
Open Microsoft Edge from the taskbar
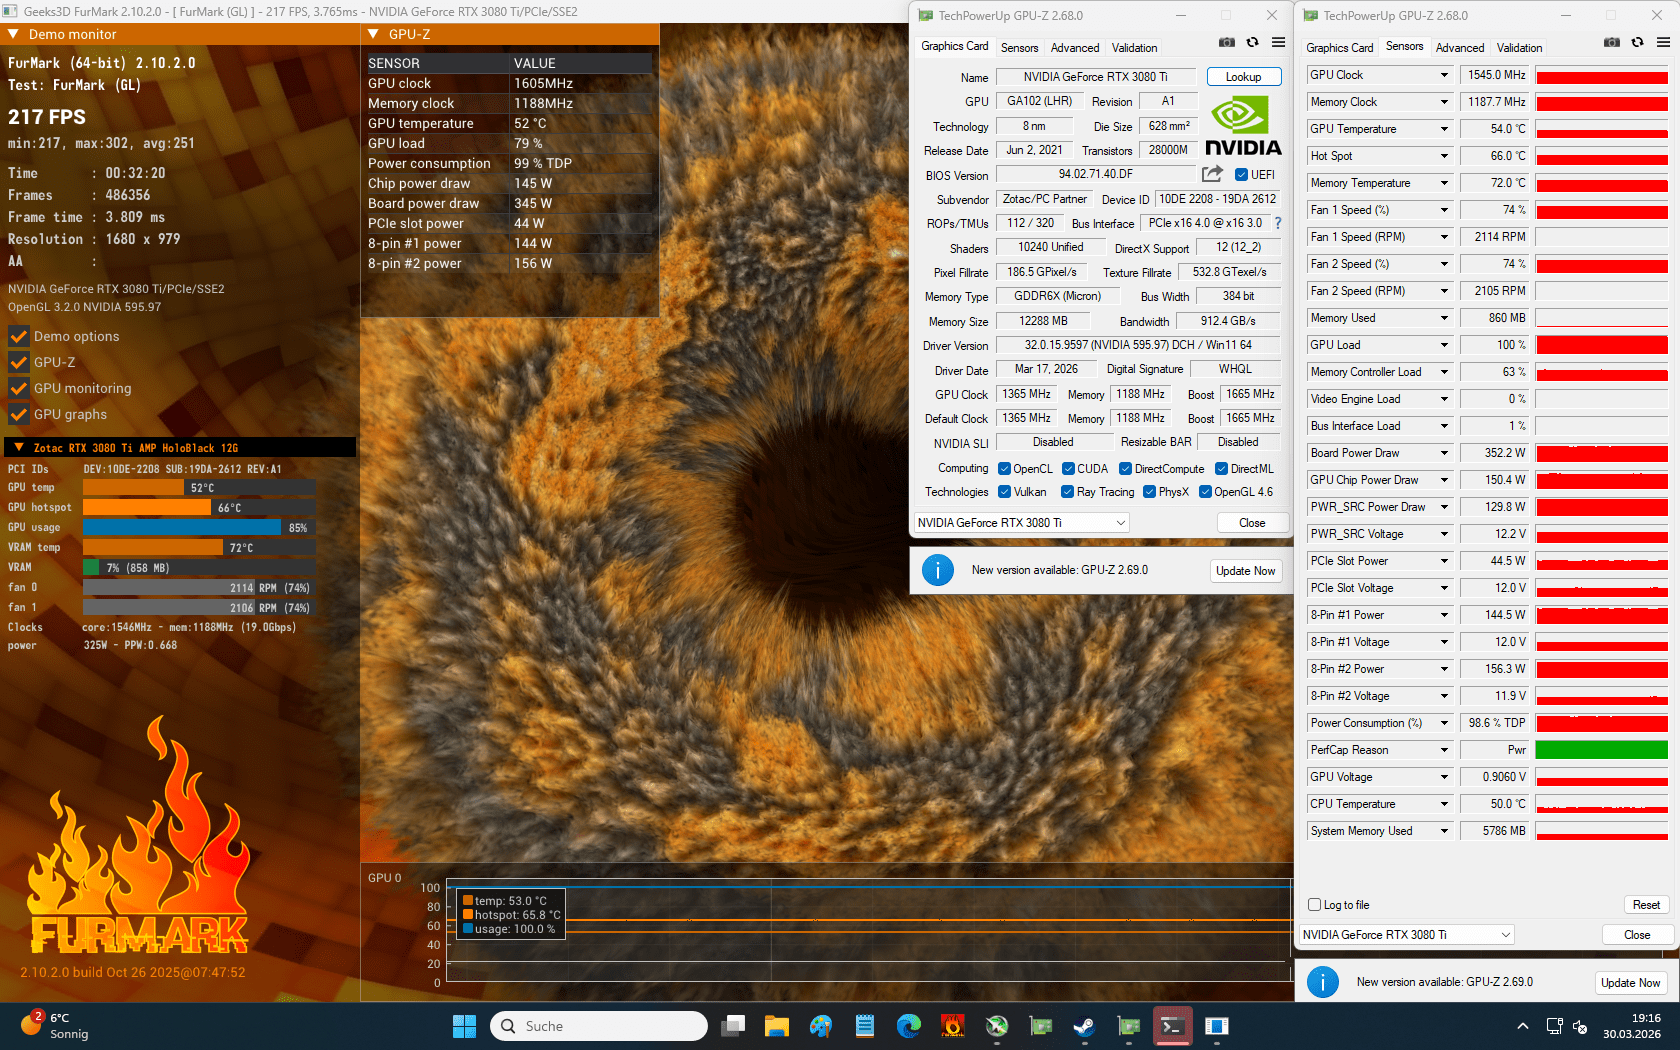909,1026
